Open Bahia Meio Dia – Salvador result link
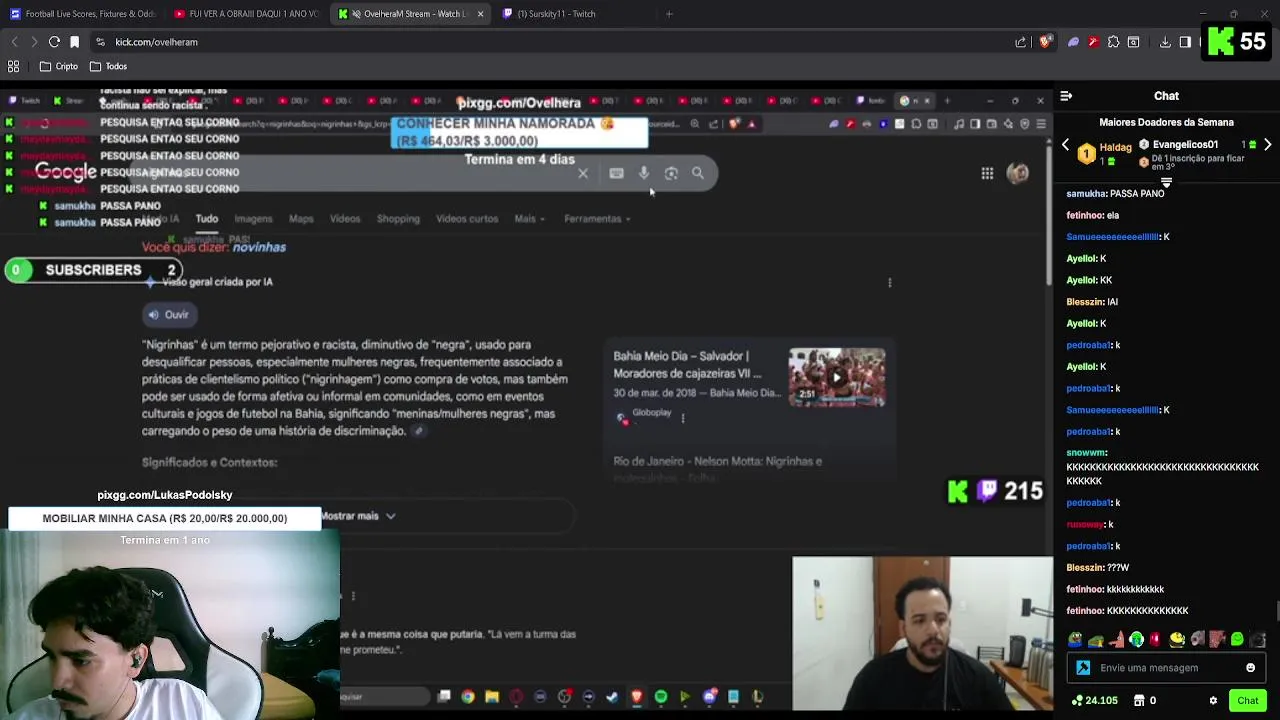1280x720 pixels. coord(688,365)
